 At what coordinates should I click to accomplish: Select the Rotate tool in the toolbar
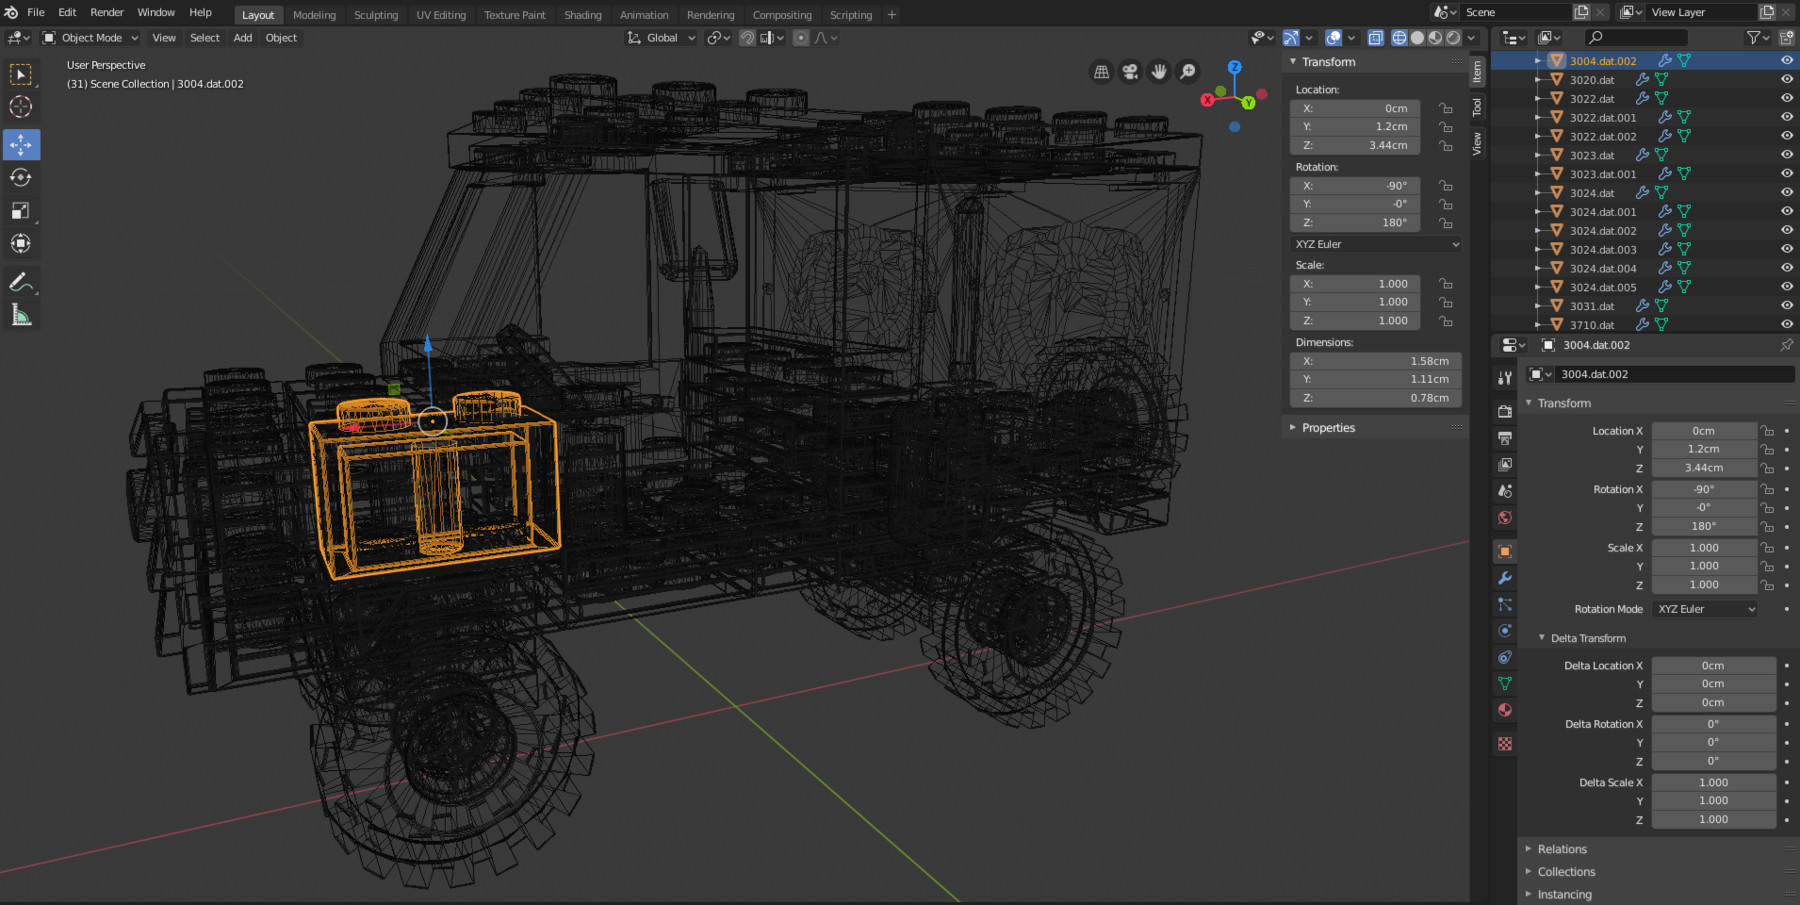pyautogui.click(x=21, y=177)
